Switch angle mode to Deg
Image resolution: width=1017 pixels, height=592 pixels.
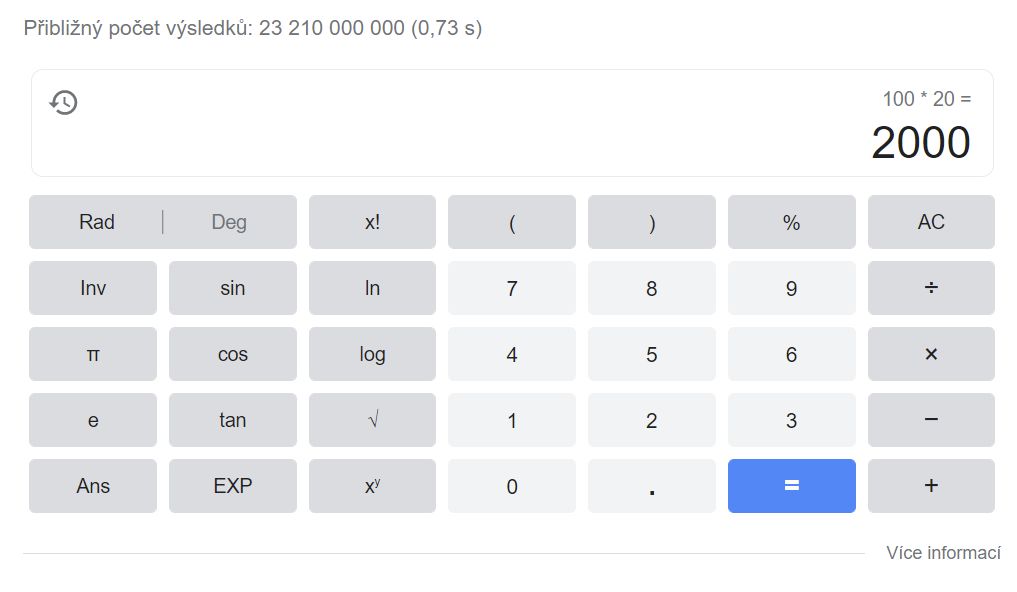(229, 222)
